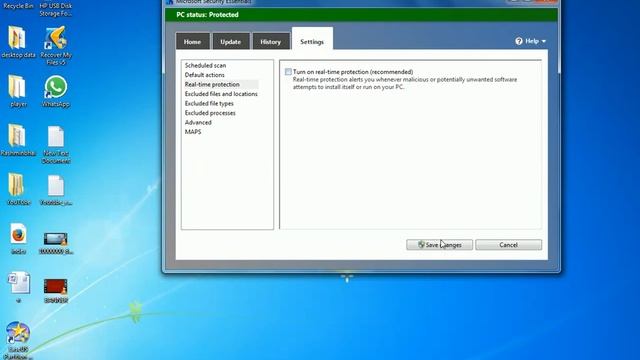Expand the Help dropdown arrow
Image resolution: width=640 pixels, height=360 pixels.
[x=544, y=41]
